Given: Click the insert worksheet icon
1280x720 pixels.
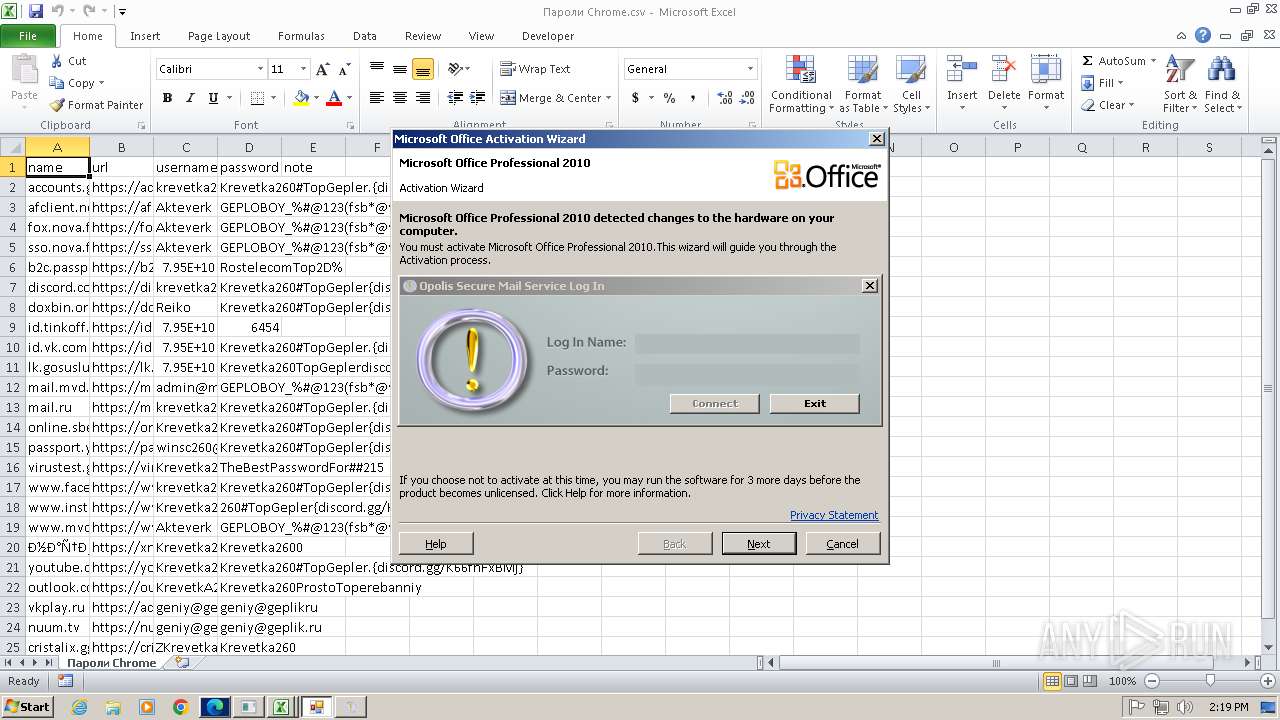Looking at the screenshot, I should pyautogui.click(x=181, y=663).
